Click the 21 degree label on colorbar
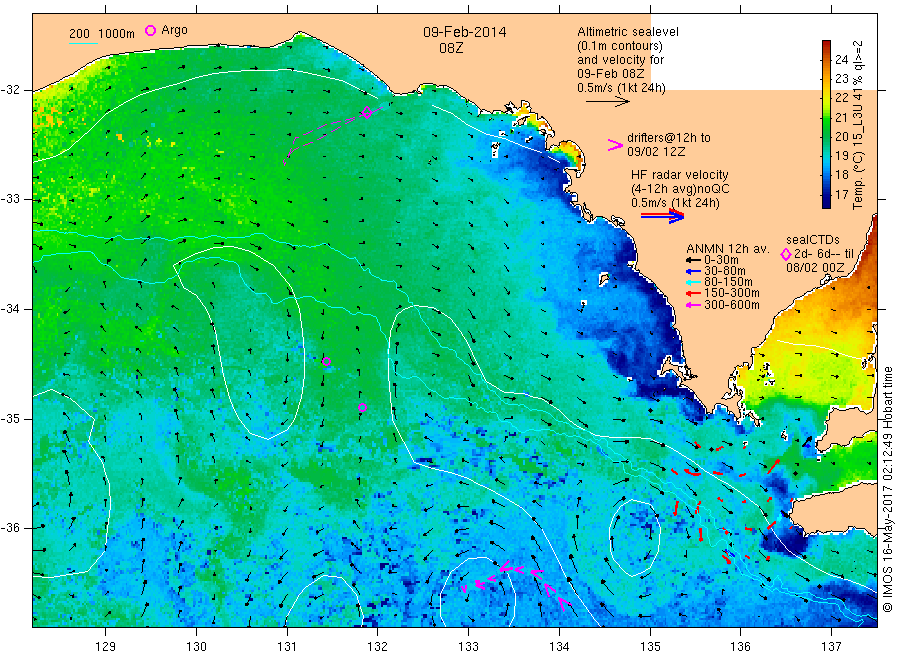900x660 pixels. (841, 117)
